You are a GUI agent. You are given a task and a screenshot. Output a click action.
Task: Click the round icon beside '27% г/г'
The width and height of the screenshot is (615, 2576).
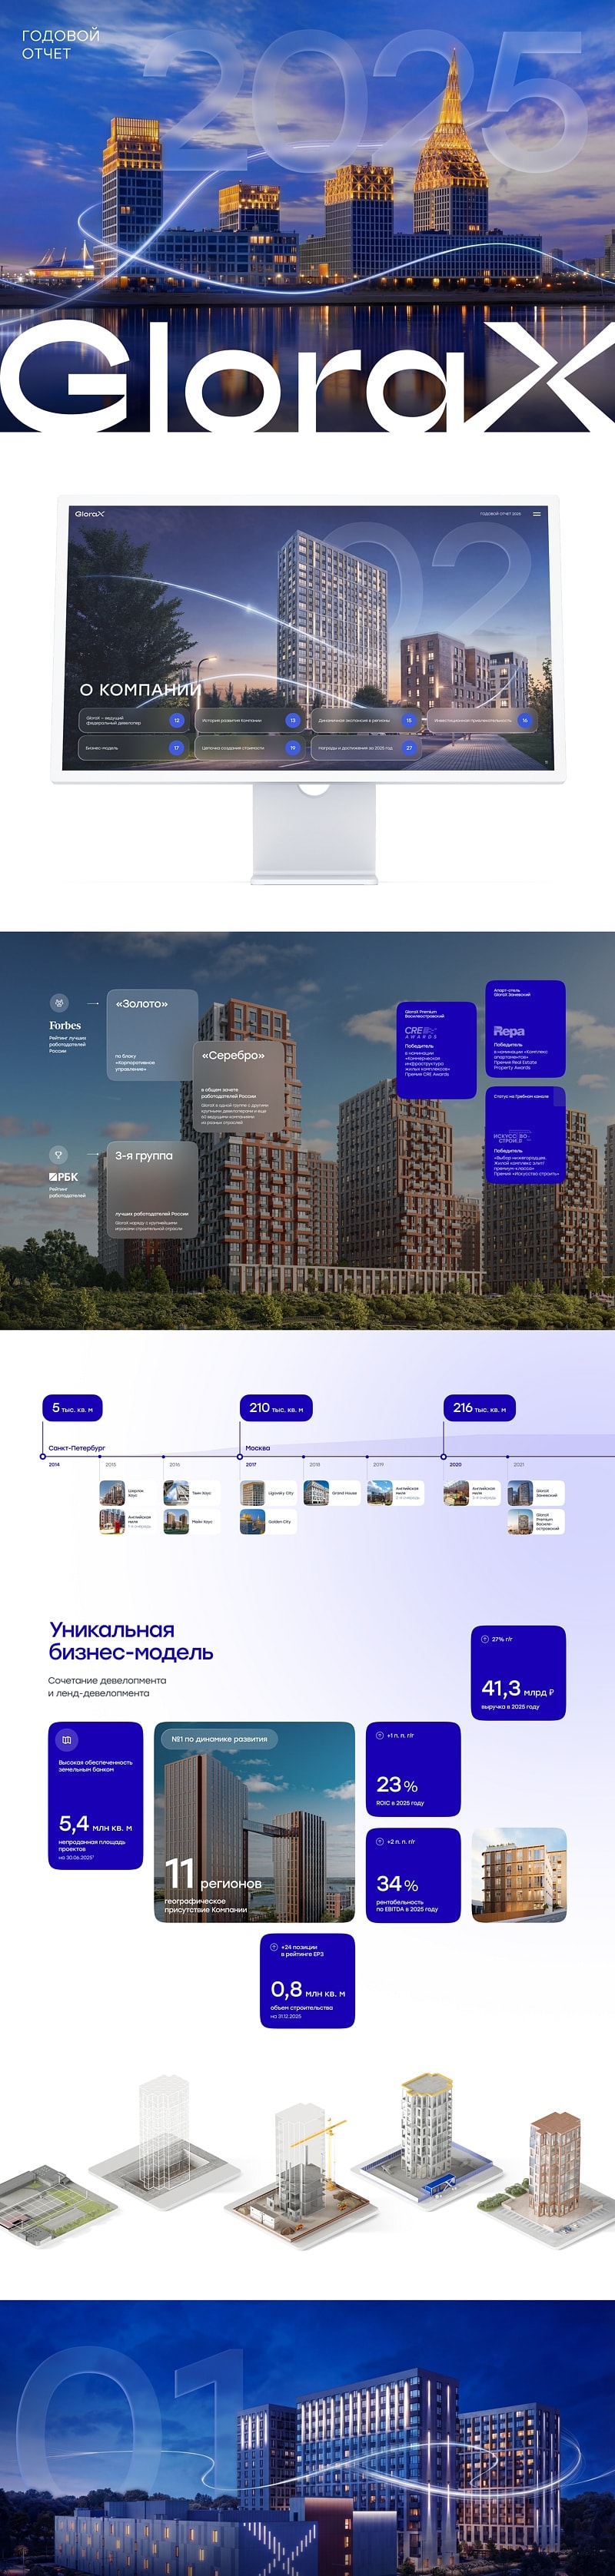(x=485, y=1639)
